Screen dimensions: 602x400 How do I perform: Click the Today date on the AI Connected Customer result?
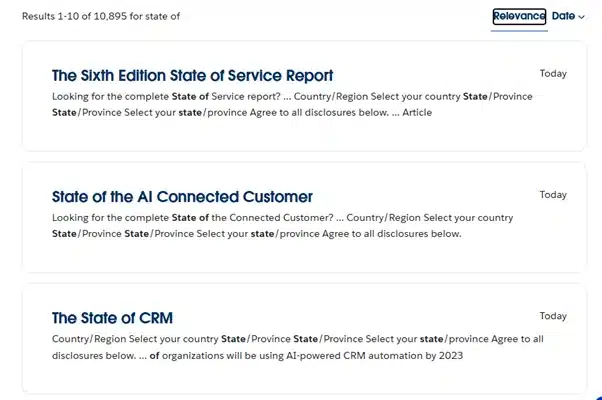point(553,195)
